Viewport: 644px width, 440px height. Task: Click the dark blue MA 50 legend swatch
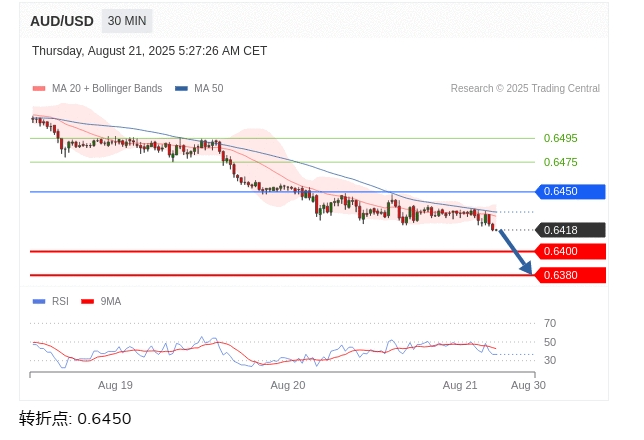point(182,88)
